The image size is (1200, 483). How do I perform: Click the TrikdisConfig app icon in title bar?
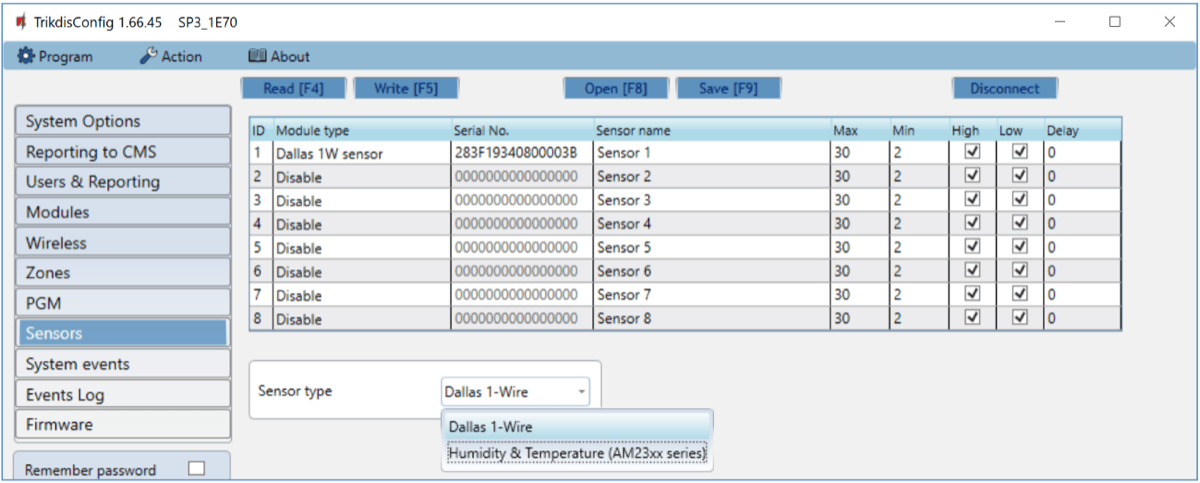point(19,22)
